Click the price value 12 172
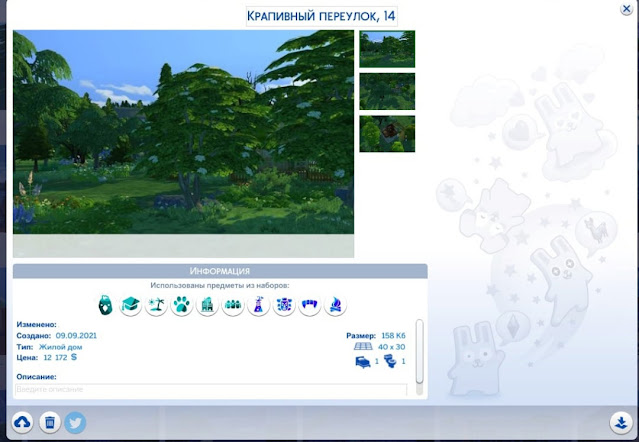The height and width of the screenshot is (442, 639). click(x=55, y=358)
